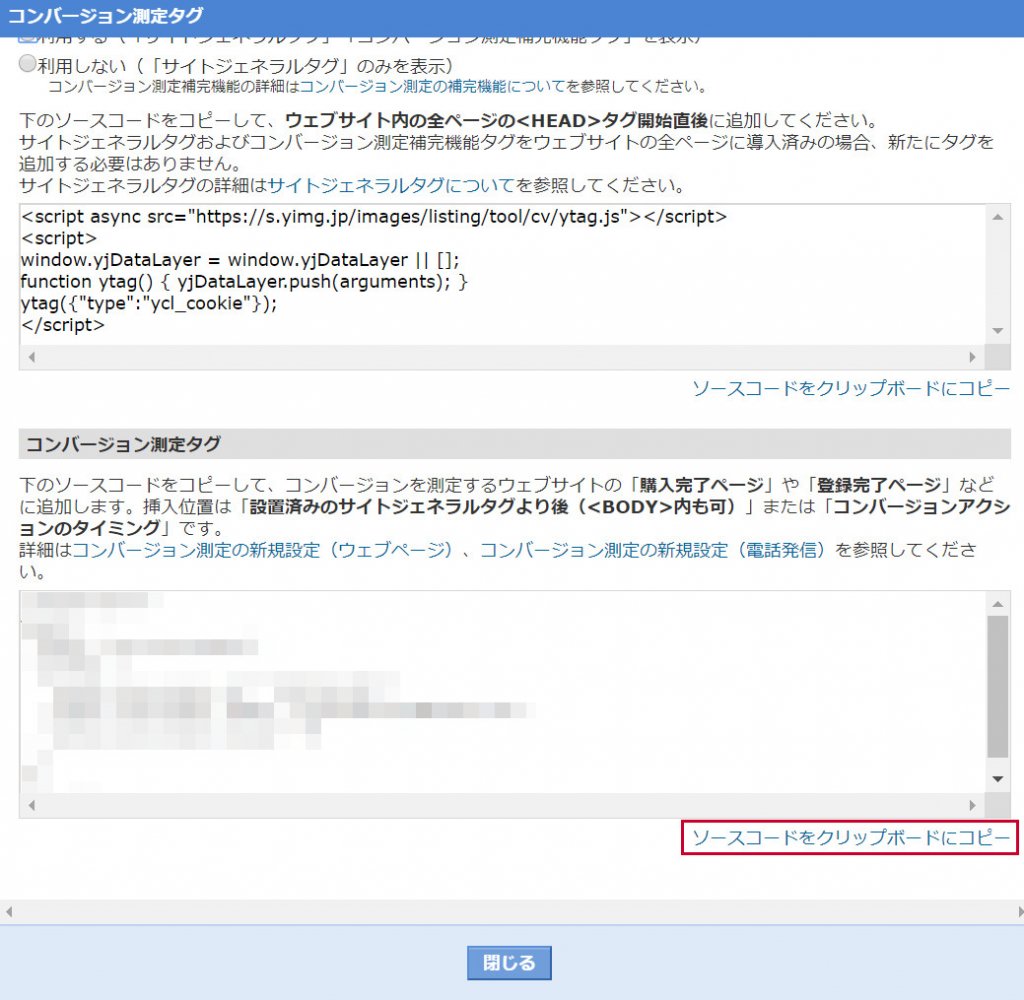Select the 利用しない radio button
Viewport: 1024px width, 1000px height.
(27, 64)
